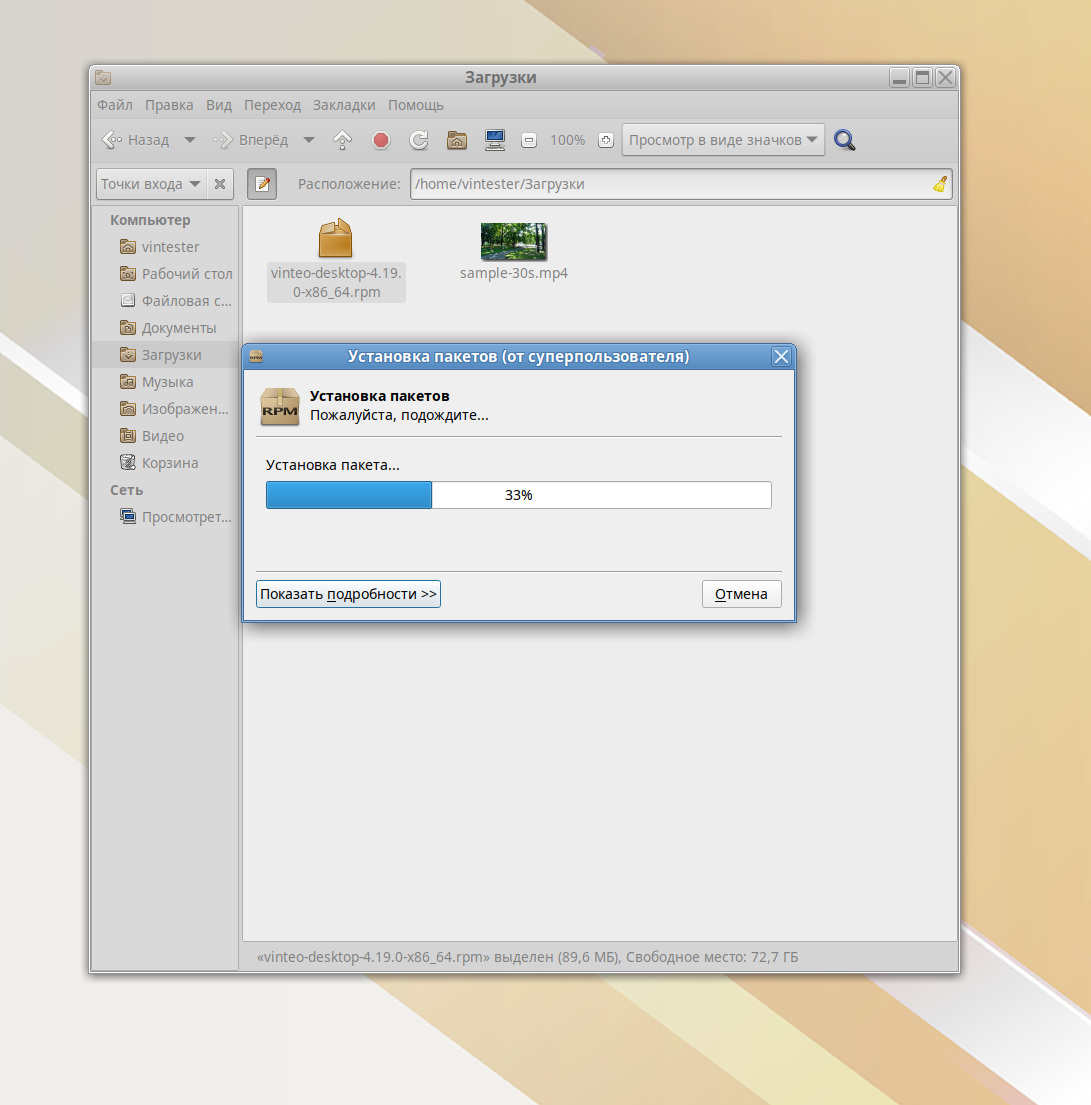
Task: Clear the location field with broom icon
Action: click(939, 184)
